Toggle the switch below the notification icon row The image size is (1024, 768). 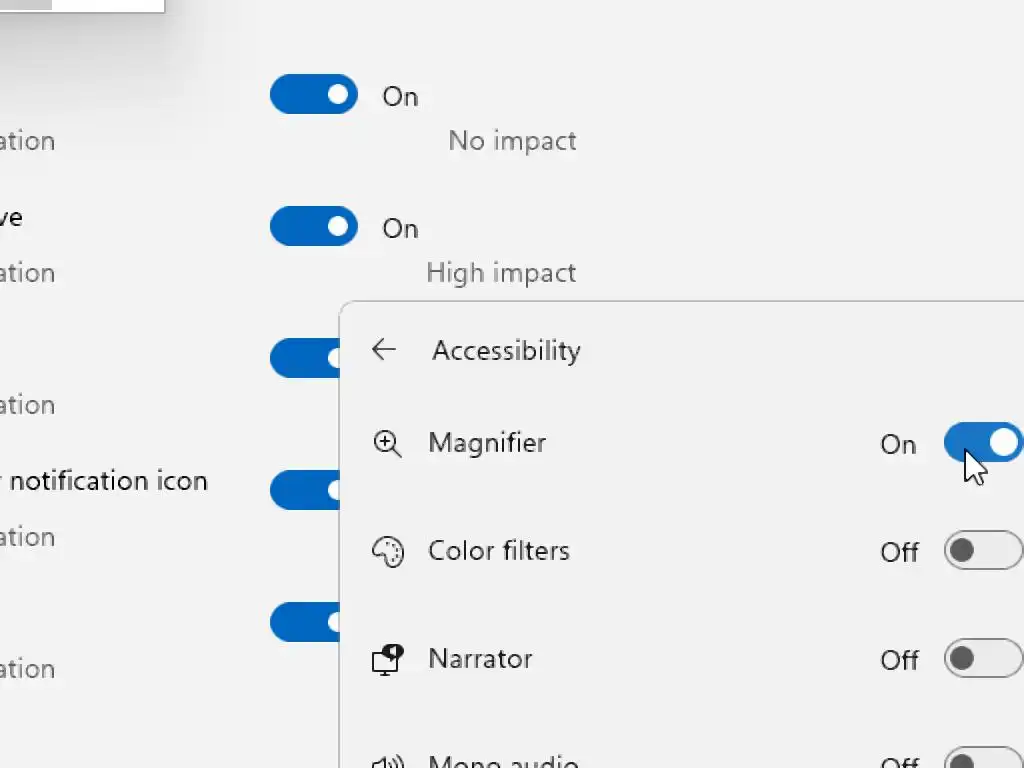[x=305, y=622]
